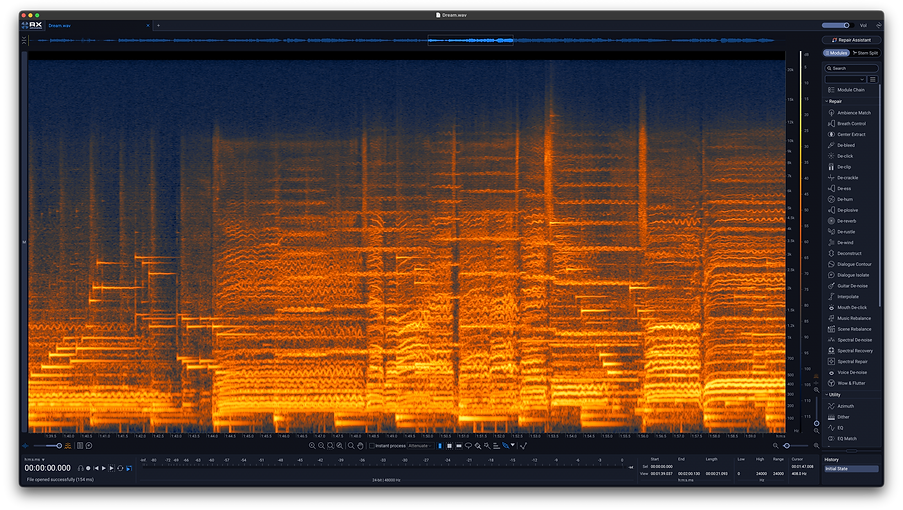Open the Spectral De-noise module
The image size is (903, 510).
[x=851, y=340]
